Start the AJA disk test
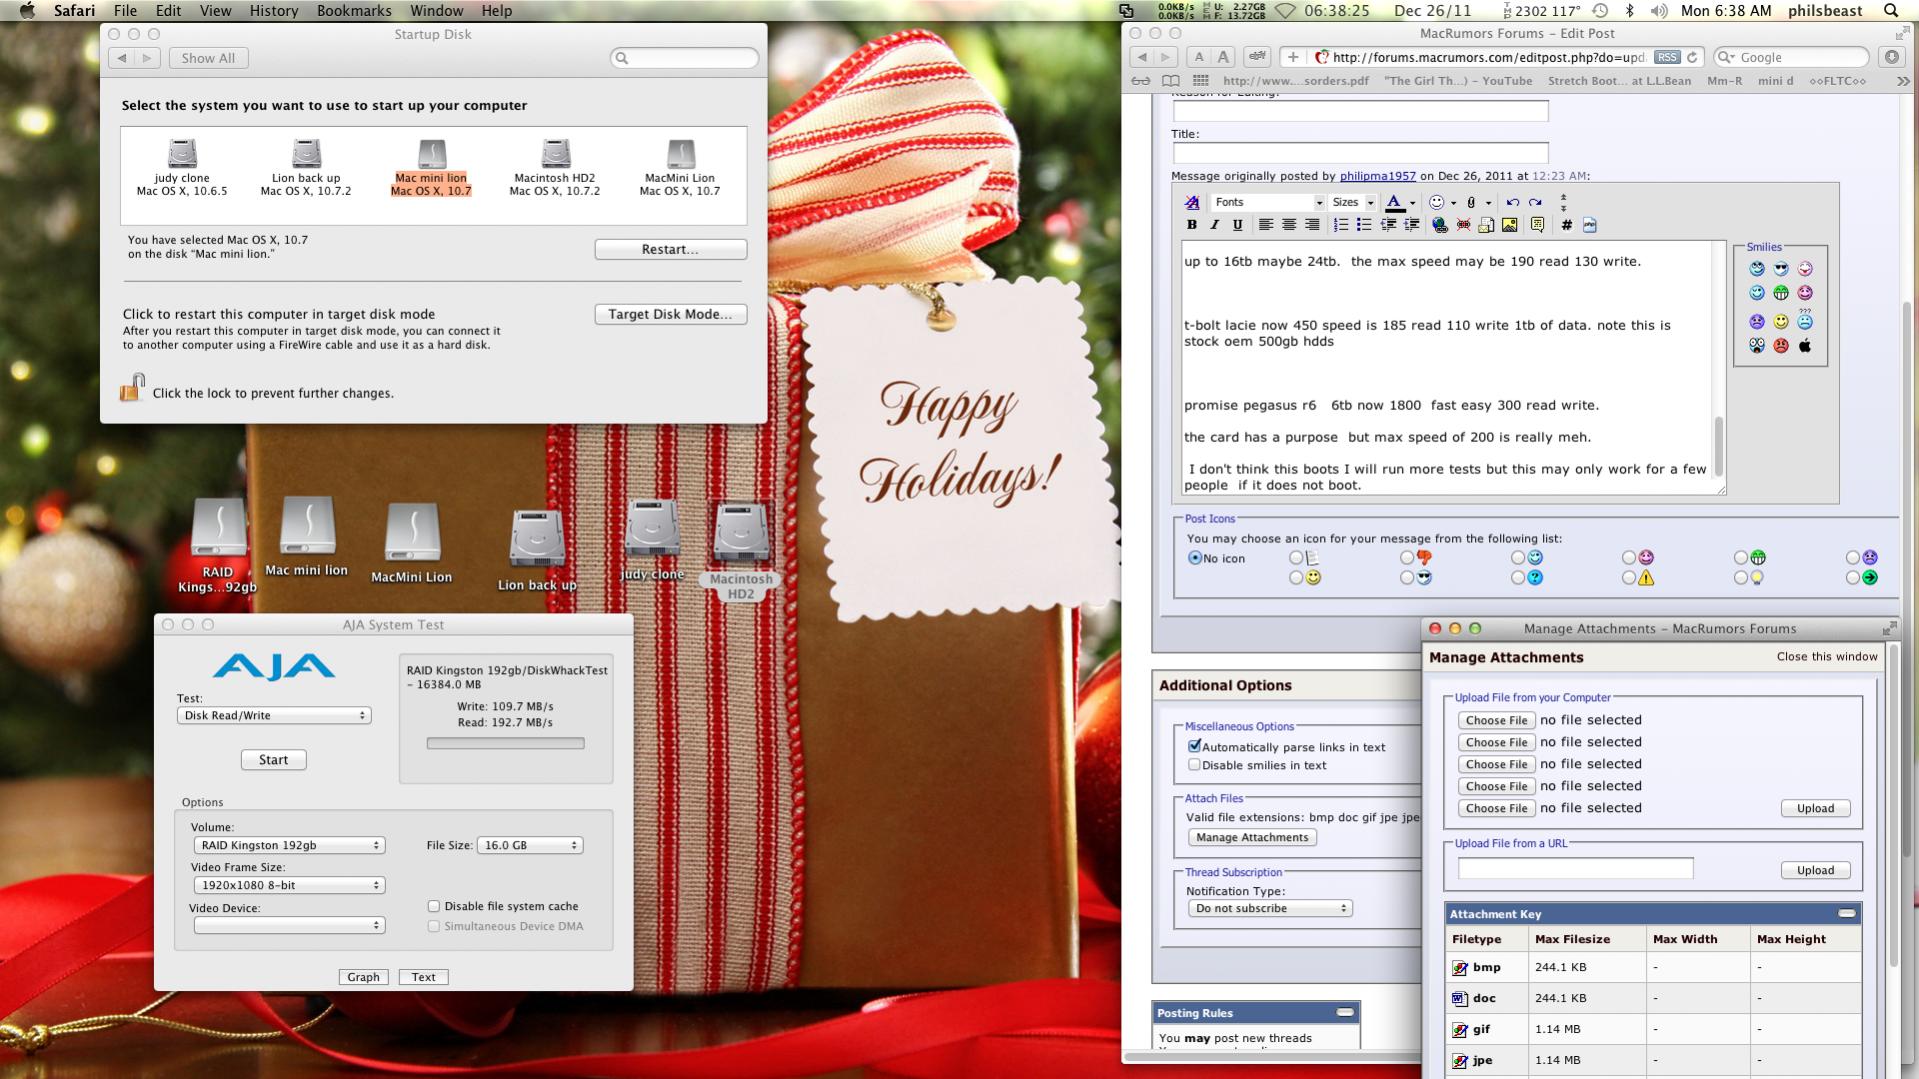 click(x=273, y=760)
